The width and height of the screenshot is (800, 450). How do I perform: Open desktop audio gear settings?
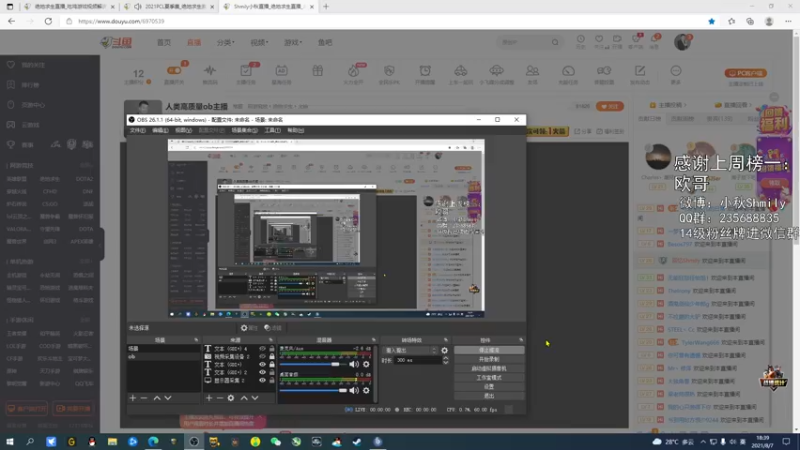click(x=366, y=391)
